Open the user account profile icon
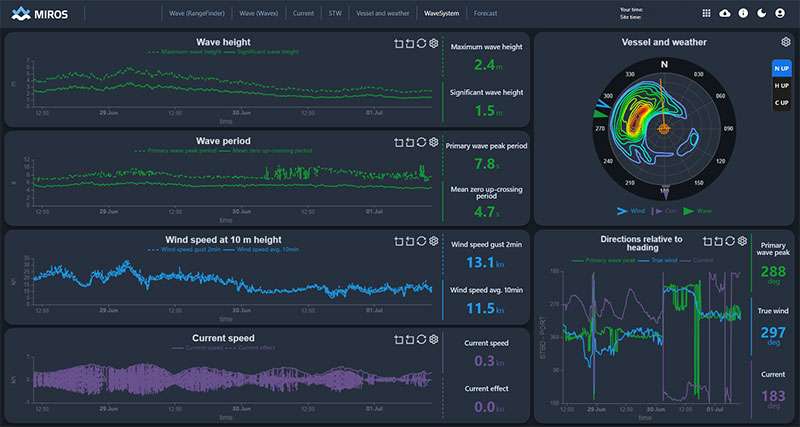The image size is (800, 427). (780, 14)
